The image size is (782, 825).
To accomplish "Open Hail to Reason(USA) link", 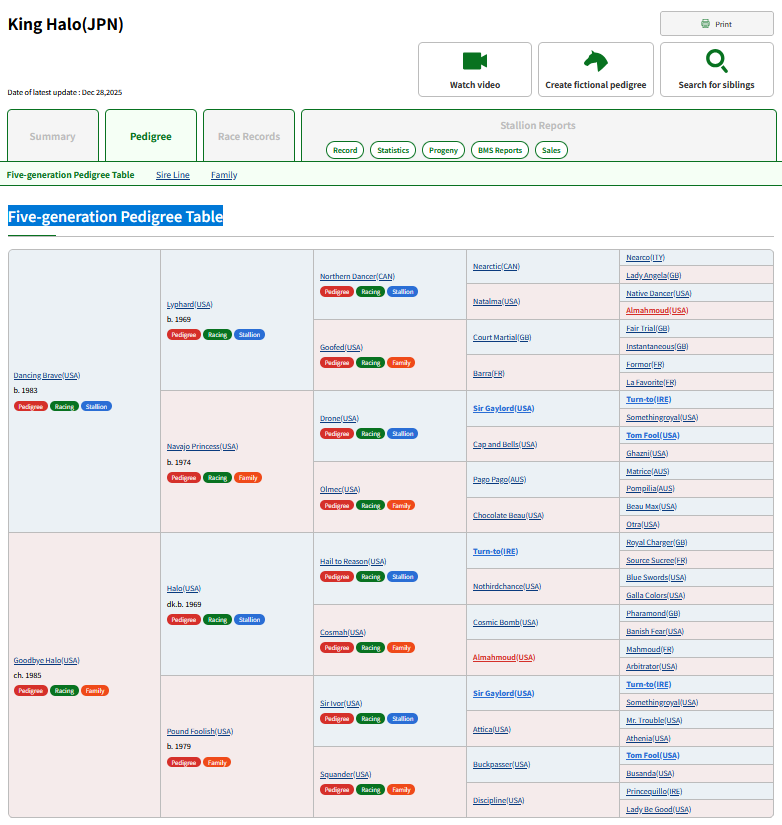I will click(353, 561).
